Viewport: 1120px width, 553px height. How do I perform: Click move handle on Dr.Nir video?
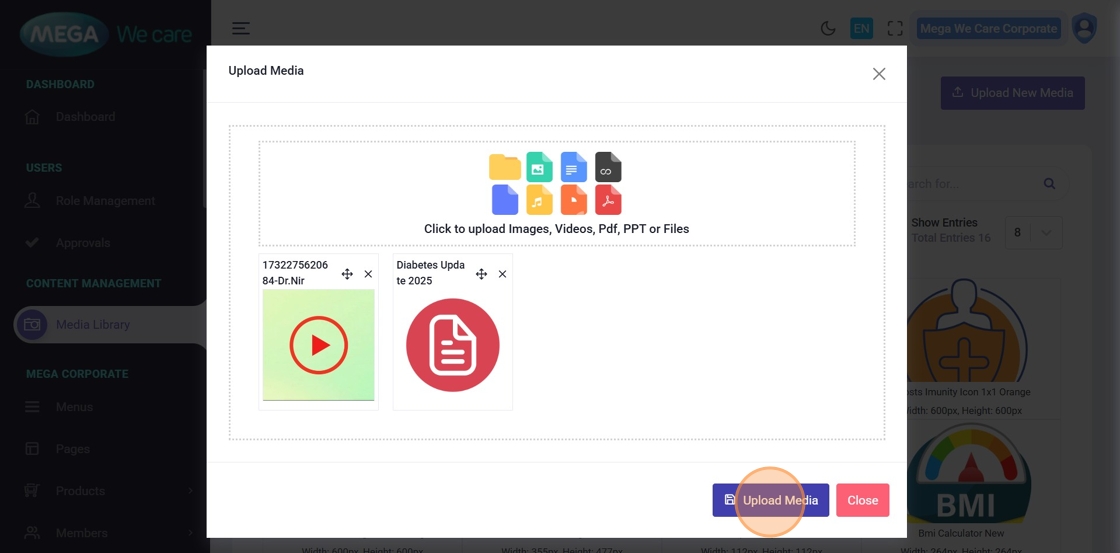[347, 274]
